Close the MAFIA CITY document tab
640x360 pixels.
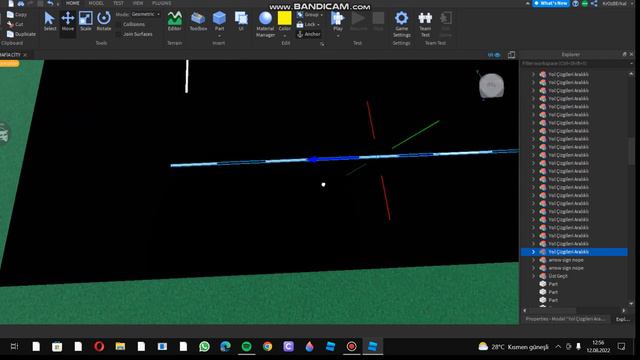click(25, 55)
